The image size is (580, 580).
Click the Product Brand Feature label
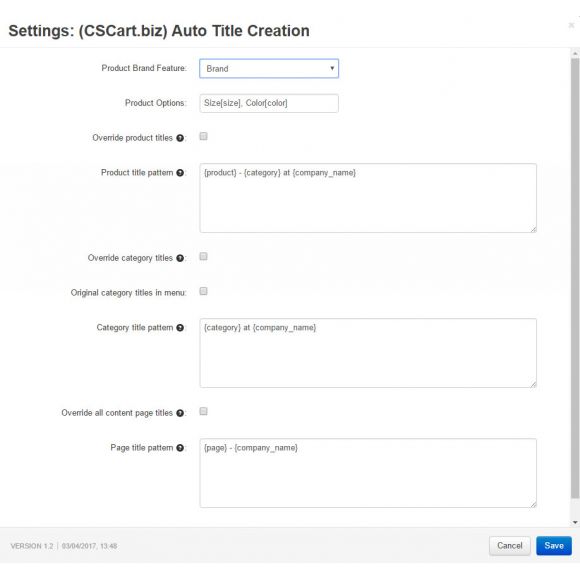click(x=144, y=68)
